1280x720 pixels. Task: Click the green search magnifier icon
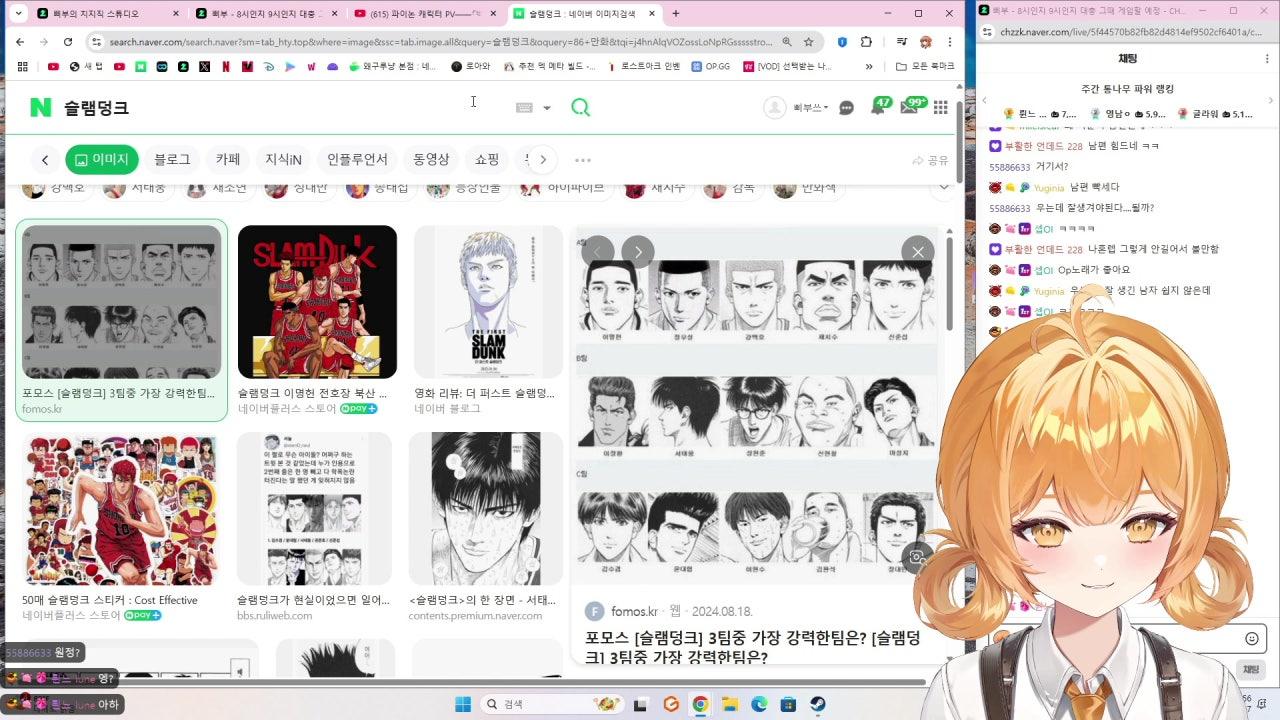[580, 107]
